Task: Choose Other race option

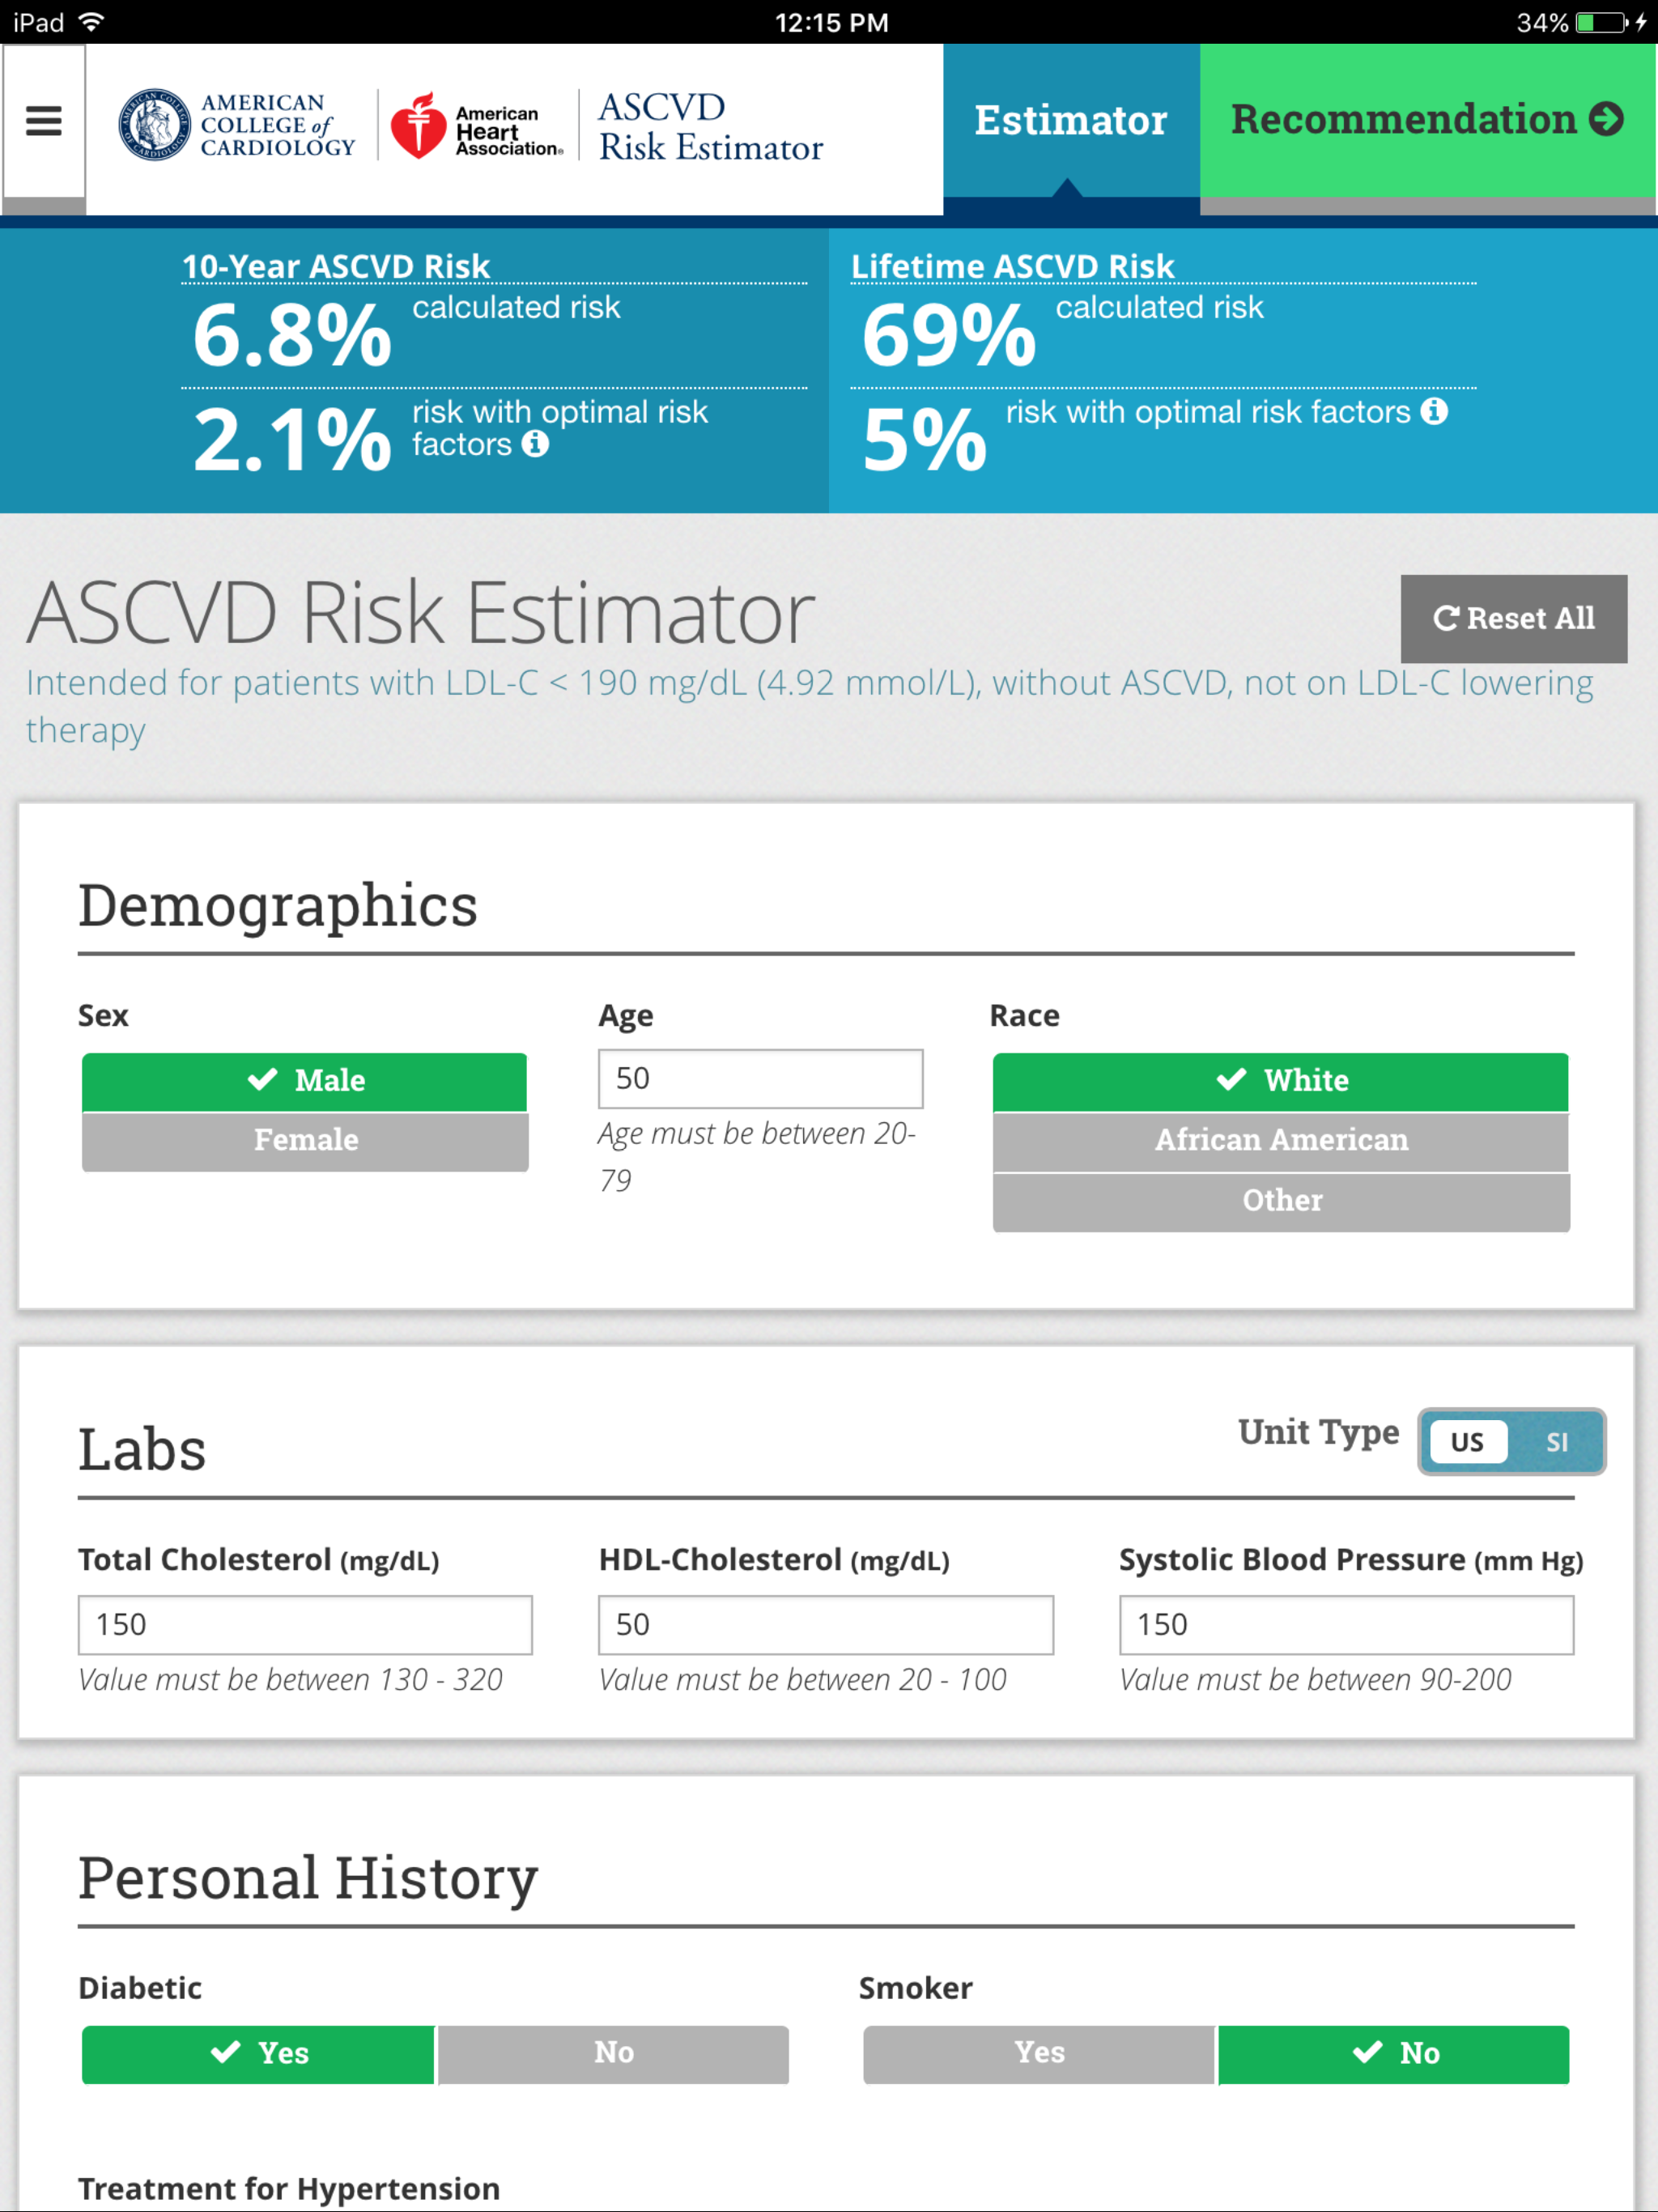Action: (x=1280, y=1201)
